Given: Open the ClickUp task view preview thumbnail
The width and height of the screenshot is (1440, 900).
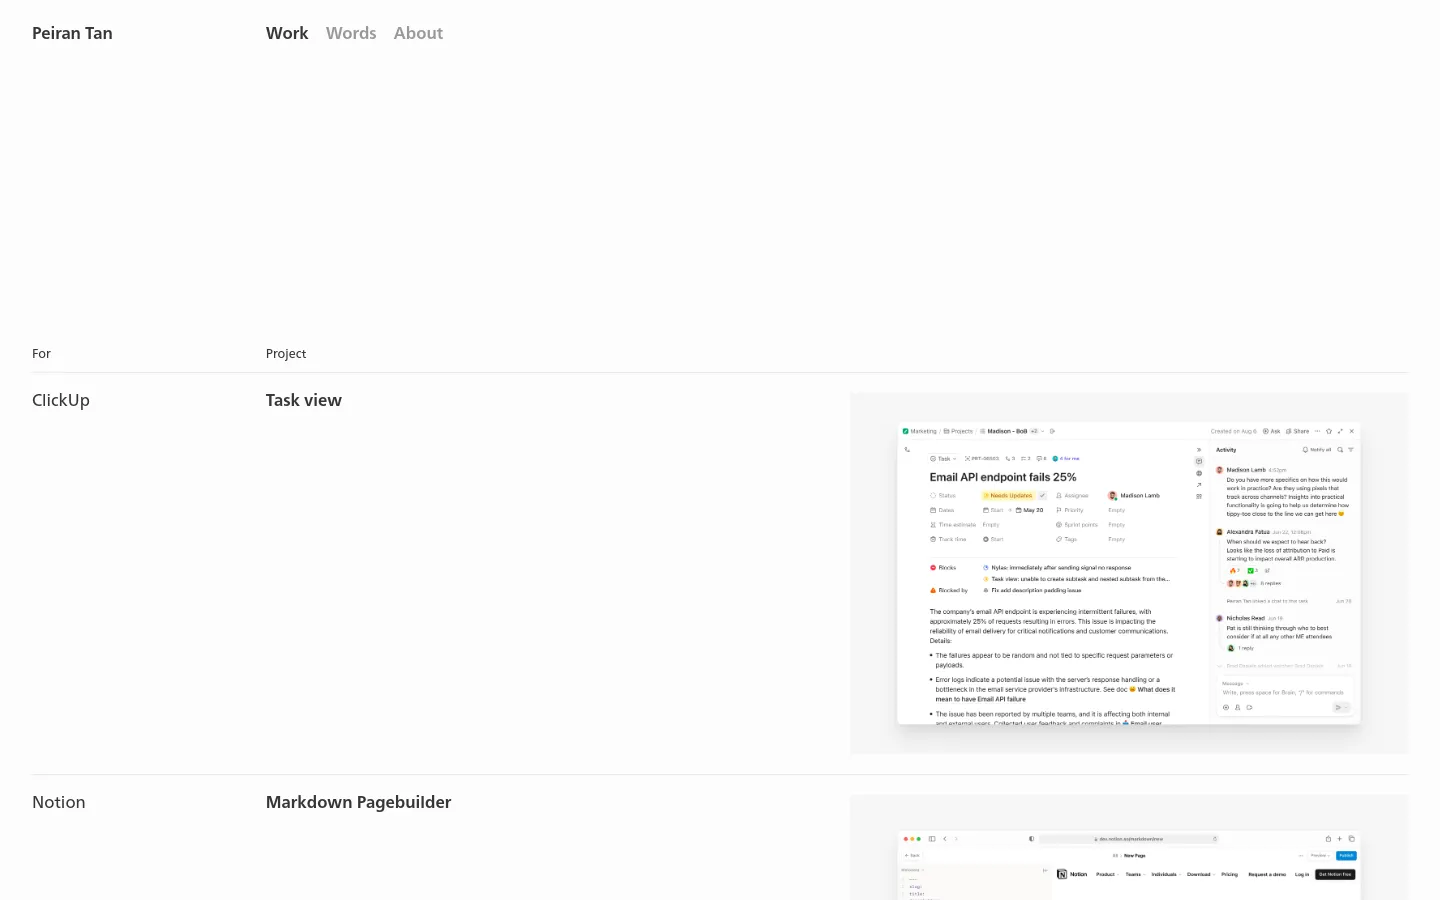Looking at the screenshot, I should [1129, 574].
